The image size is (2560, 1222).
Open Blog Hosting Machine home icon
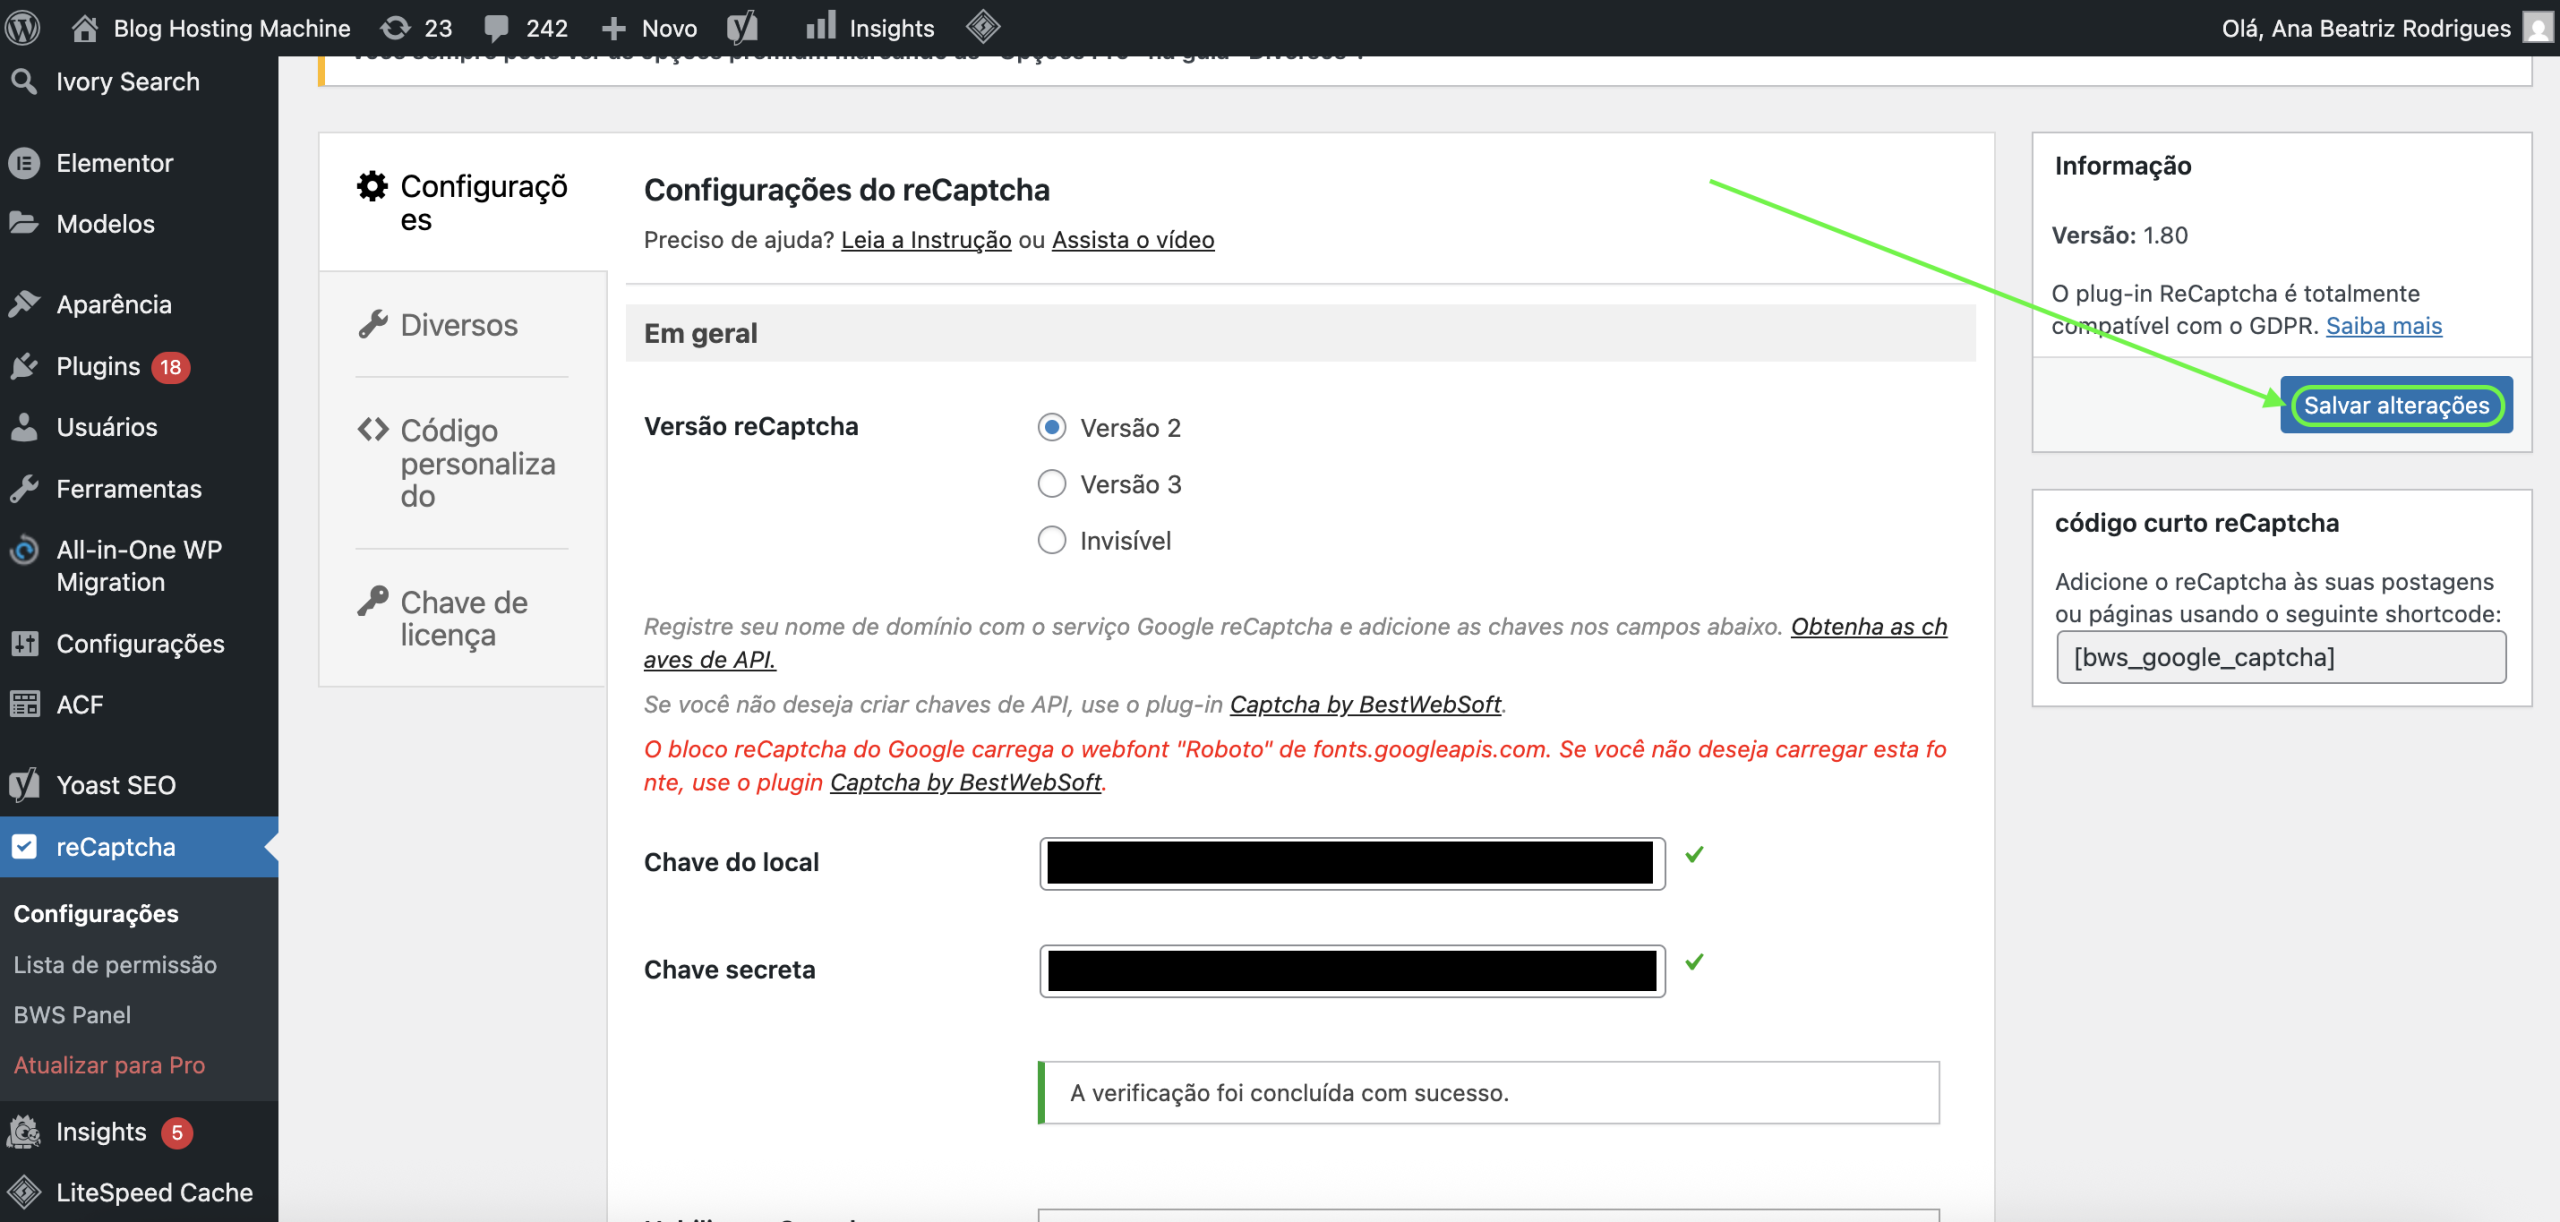[x=85, y=28]
